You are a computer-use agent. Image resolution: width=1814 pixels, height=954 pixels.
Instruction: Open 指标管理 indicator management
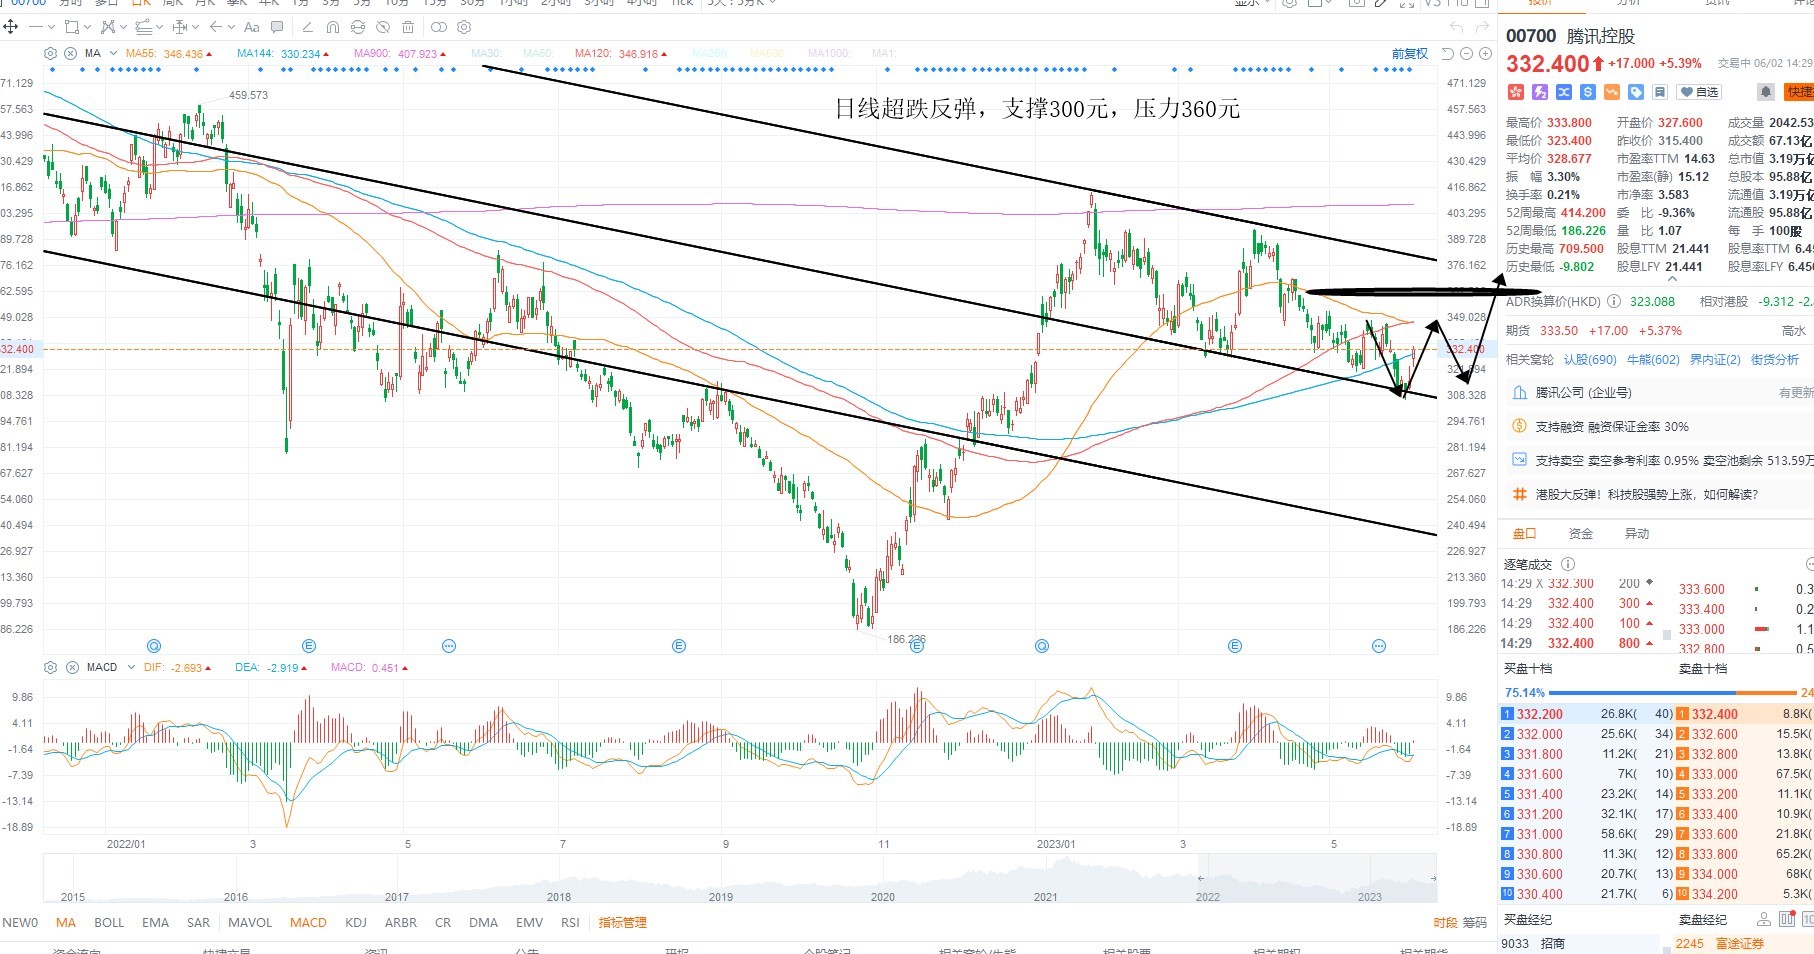(623, 922)
